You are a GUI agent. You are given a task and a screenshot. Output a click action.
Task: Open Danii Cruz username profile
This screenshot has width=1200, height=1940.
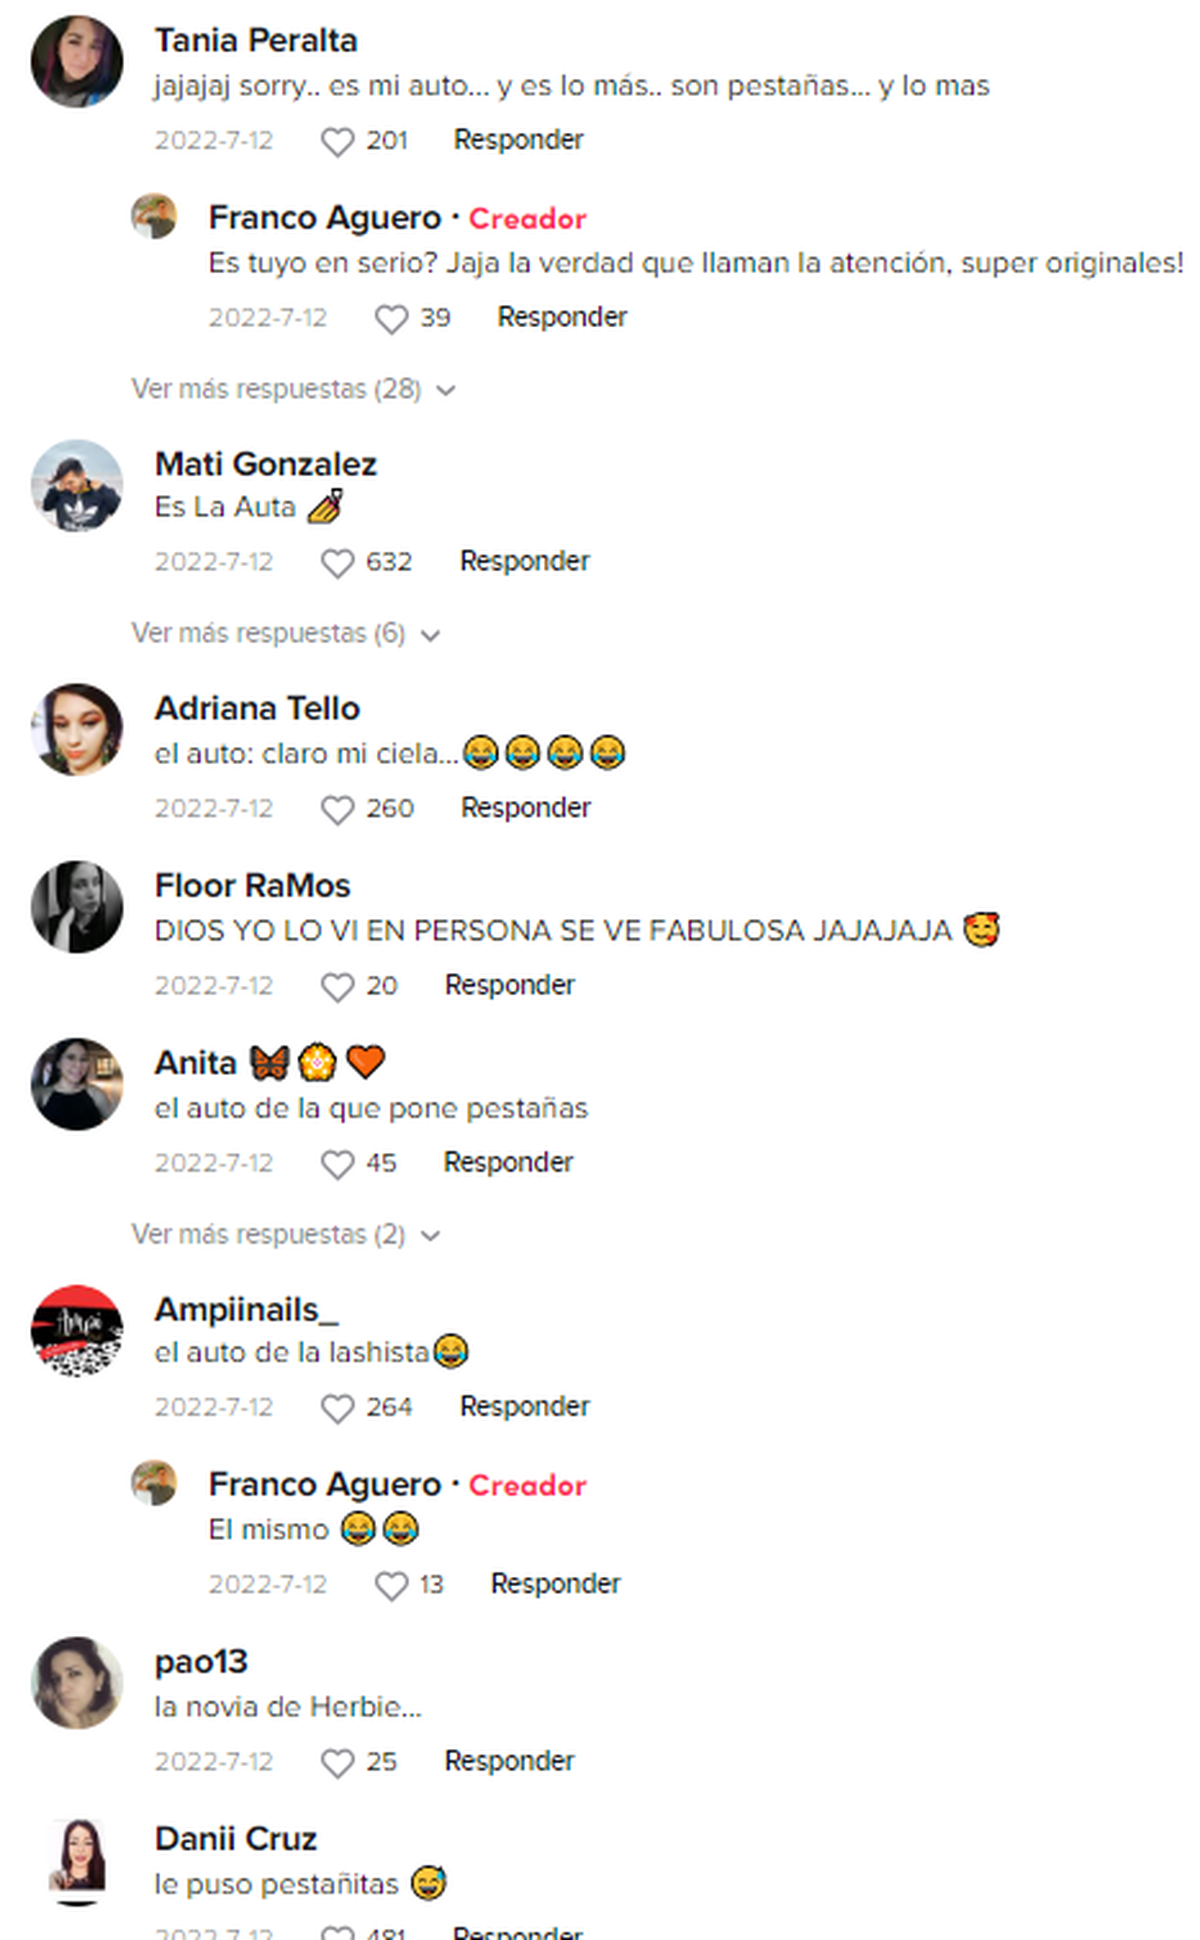pos(235,1838)
